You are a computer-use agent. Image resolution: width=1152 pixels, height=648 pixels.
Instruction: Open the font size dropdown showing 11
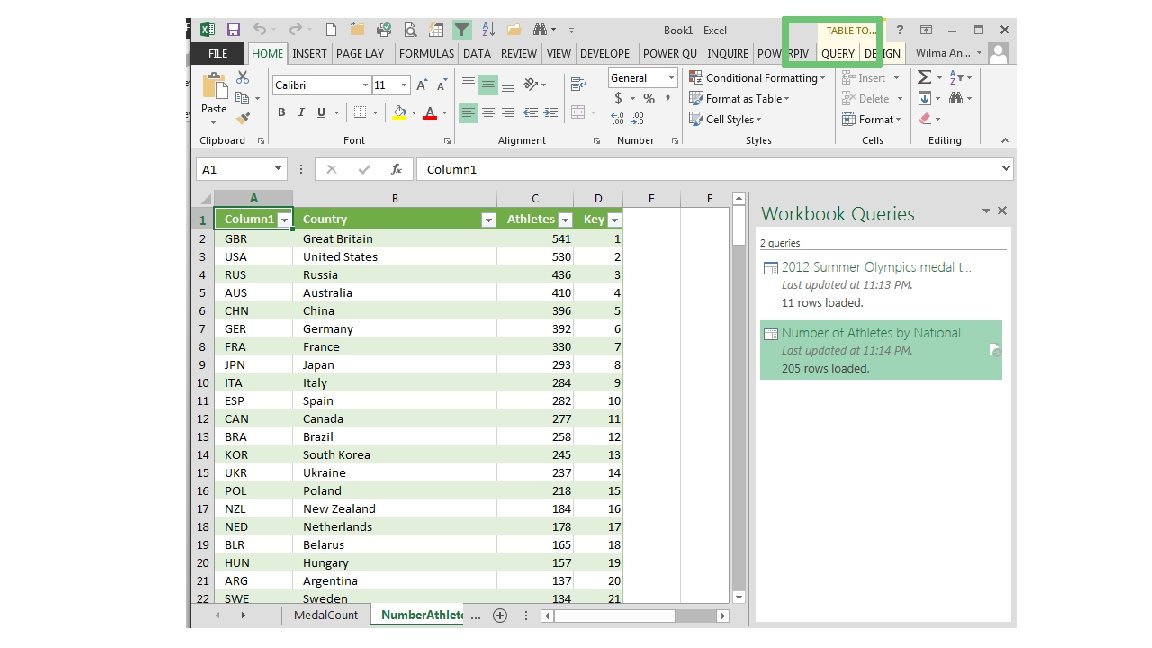pos(404,85)
